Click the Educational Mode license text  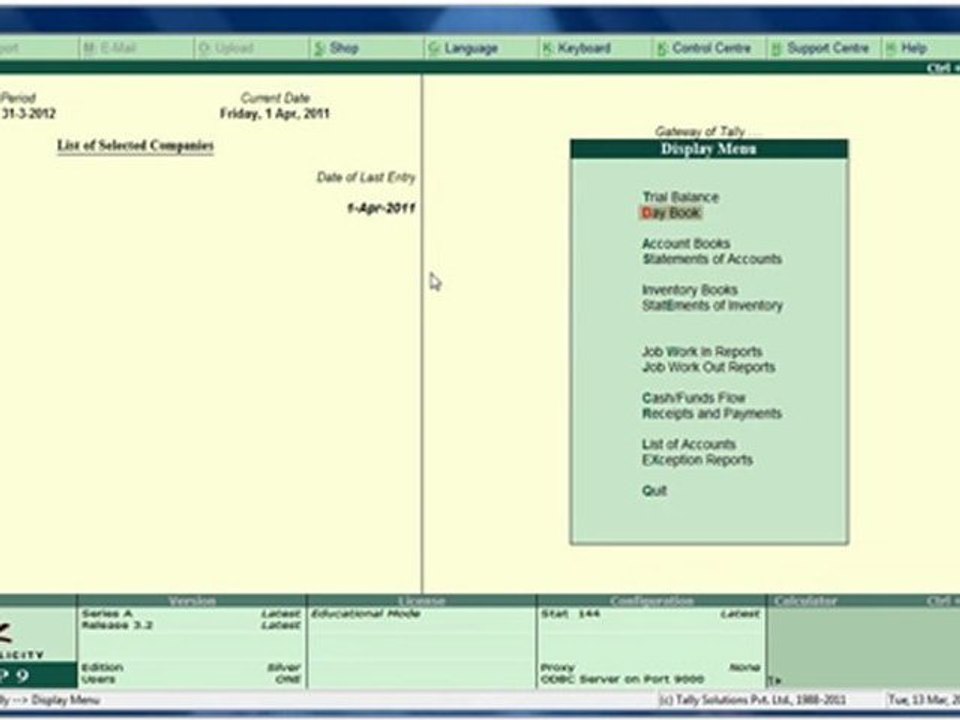tap(366, 613)
